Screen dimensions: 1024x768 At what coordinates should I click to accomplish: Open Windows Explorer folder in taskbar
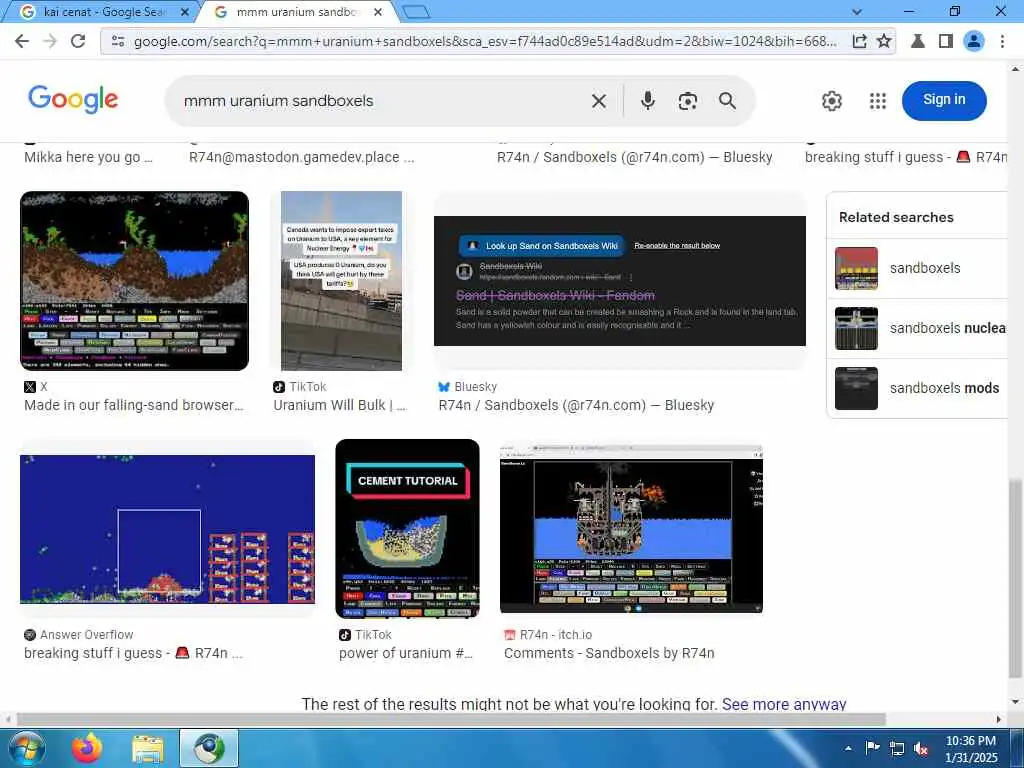(x=148, y=749)
